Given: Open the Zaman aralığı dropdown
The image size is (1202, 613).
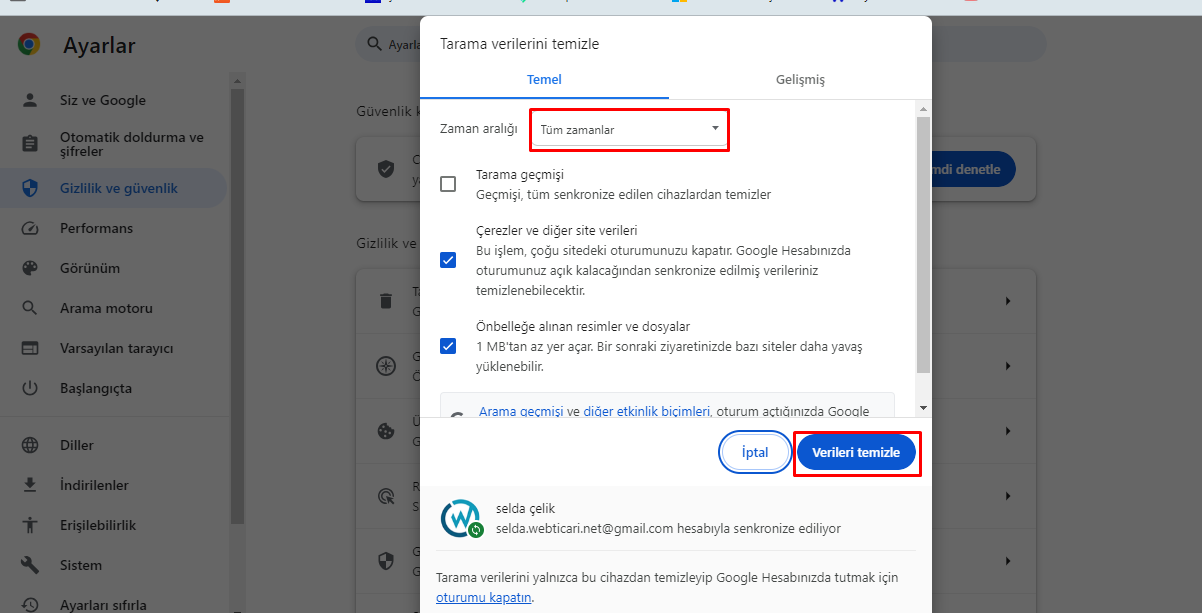Looking at the screenshot, I should [x=629, y=130].
